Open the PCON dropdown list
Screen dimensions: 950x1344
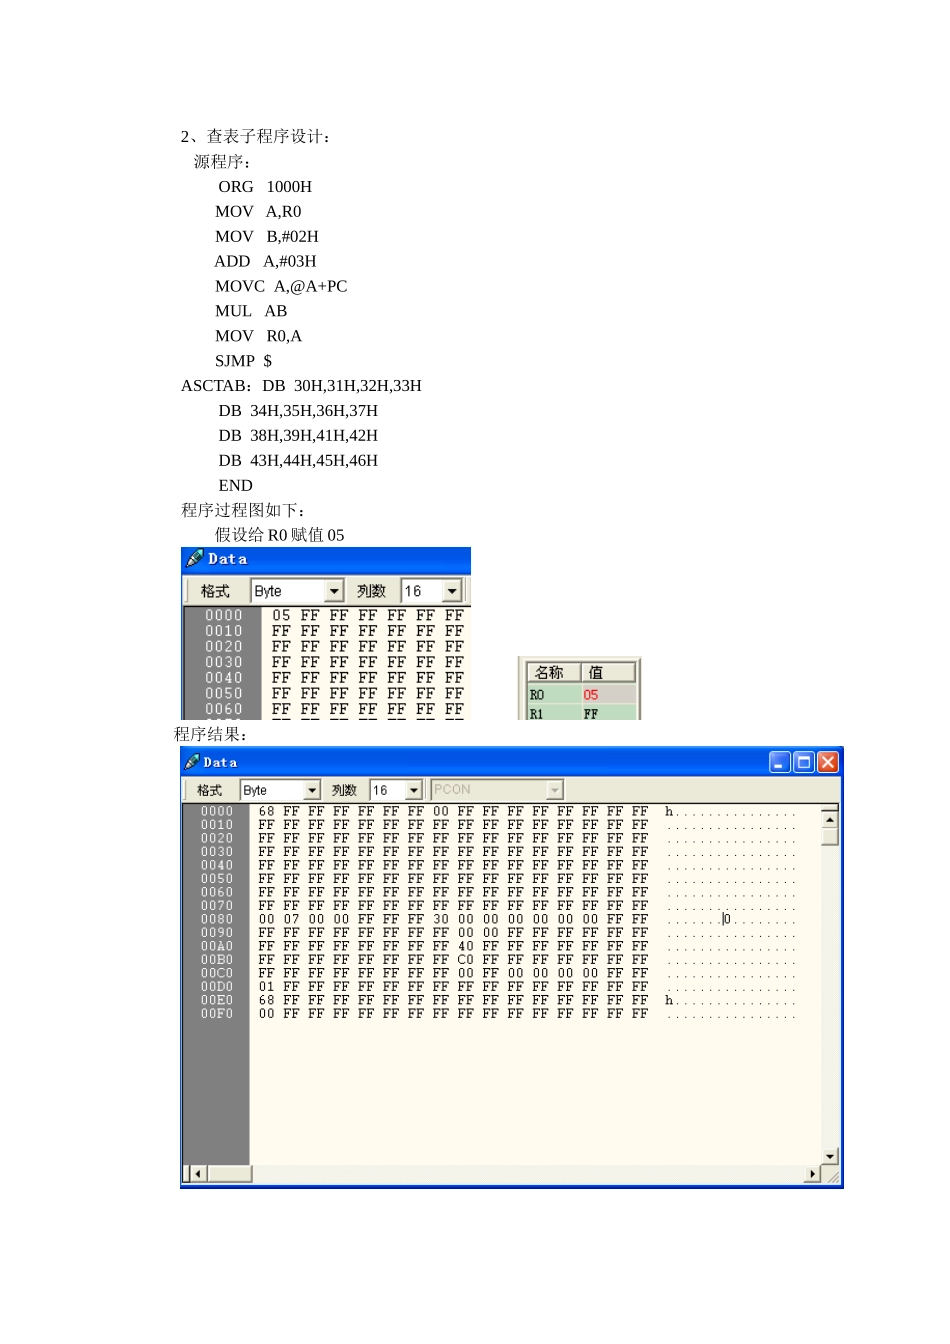(x=555, y=790)
